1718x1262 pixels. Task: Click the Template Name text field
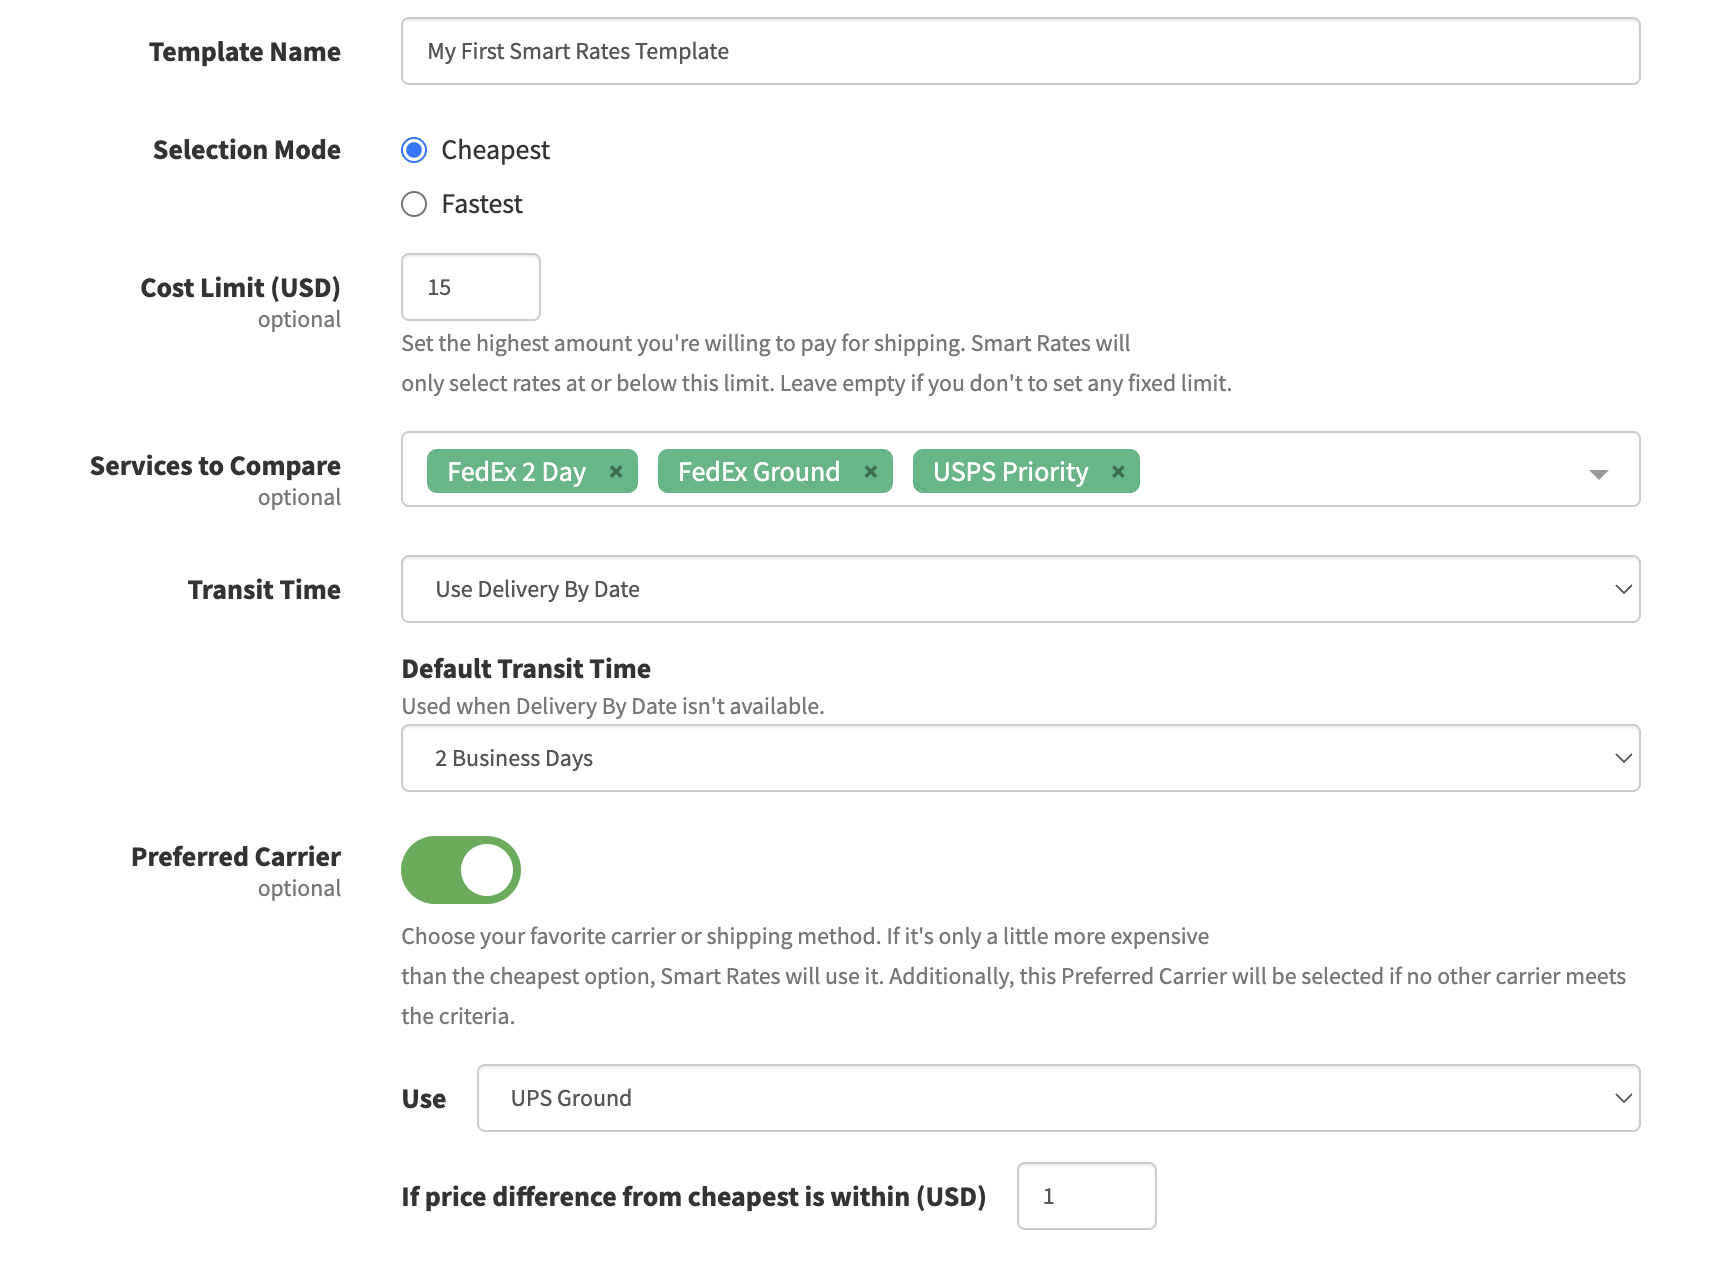[1020, 51]
